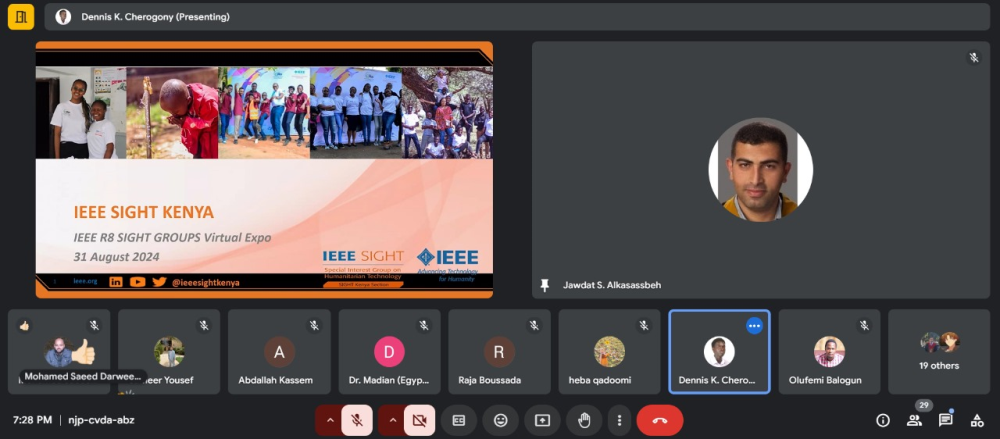Turn on the camera button
The height and width of the screenshot is (439, 1000).
tap(420, 420)
